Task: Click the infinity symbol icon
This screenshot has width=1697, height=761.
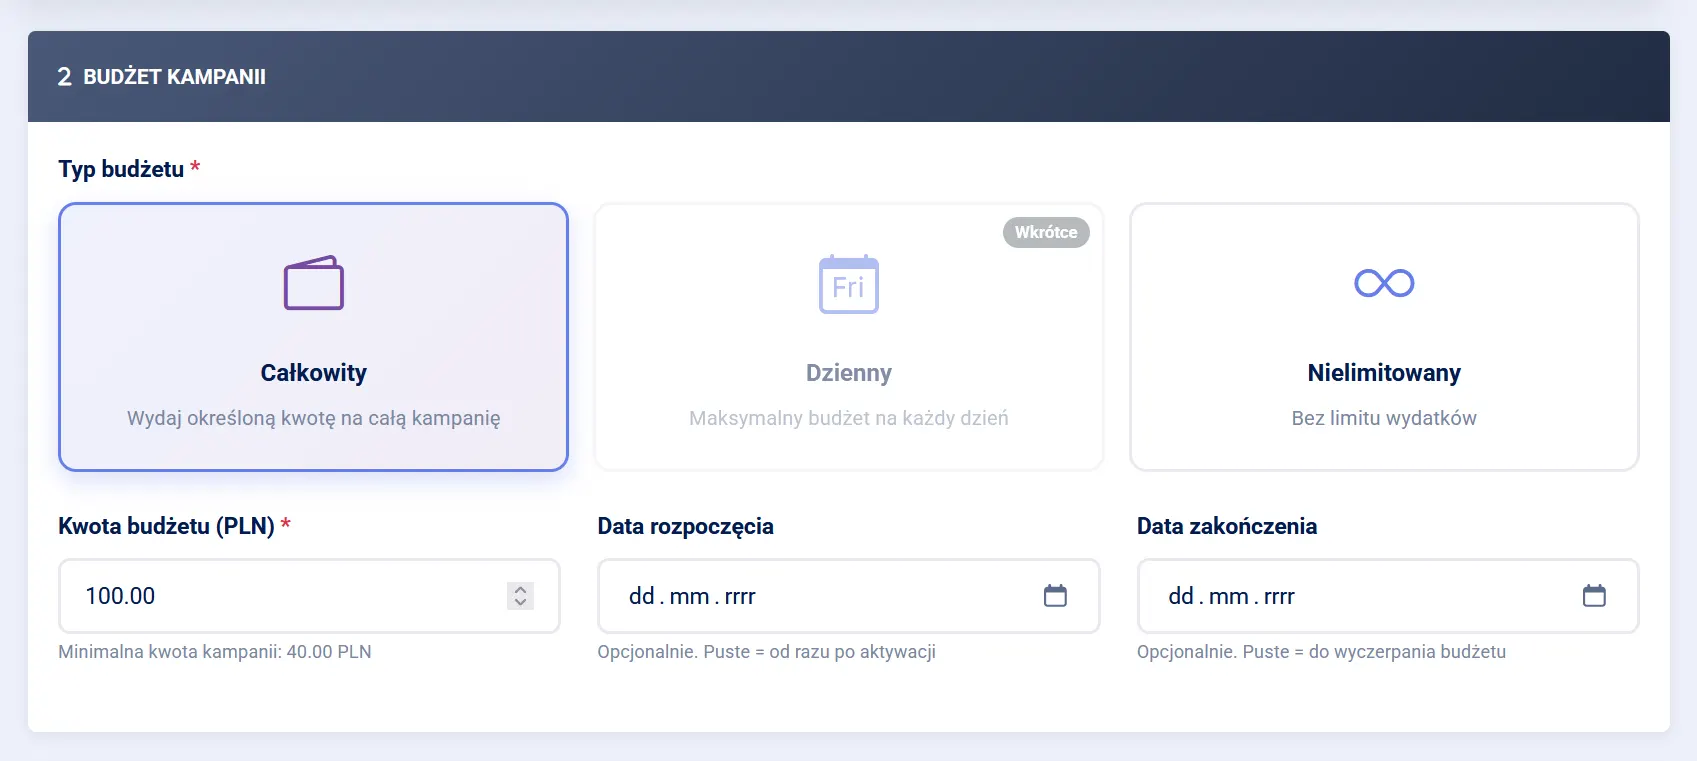Action: click(x=1384, y=283)
